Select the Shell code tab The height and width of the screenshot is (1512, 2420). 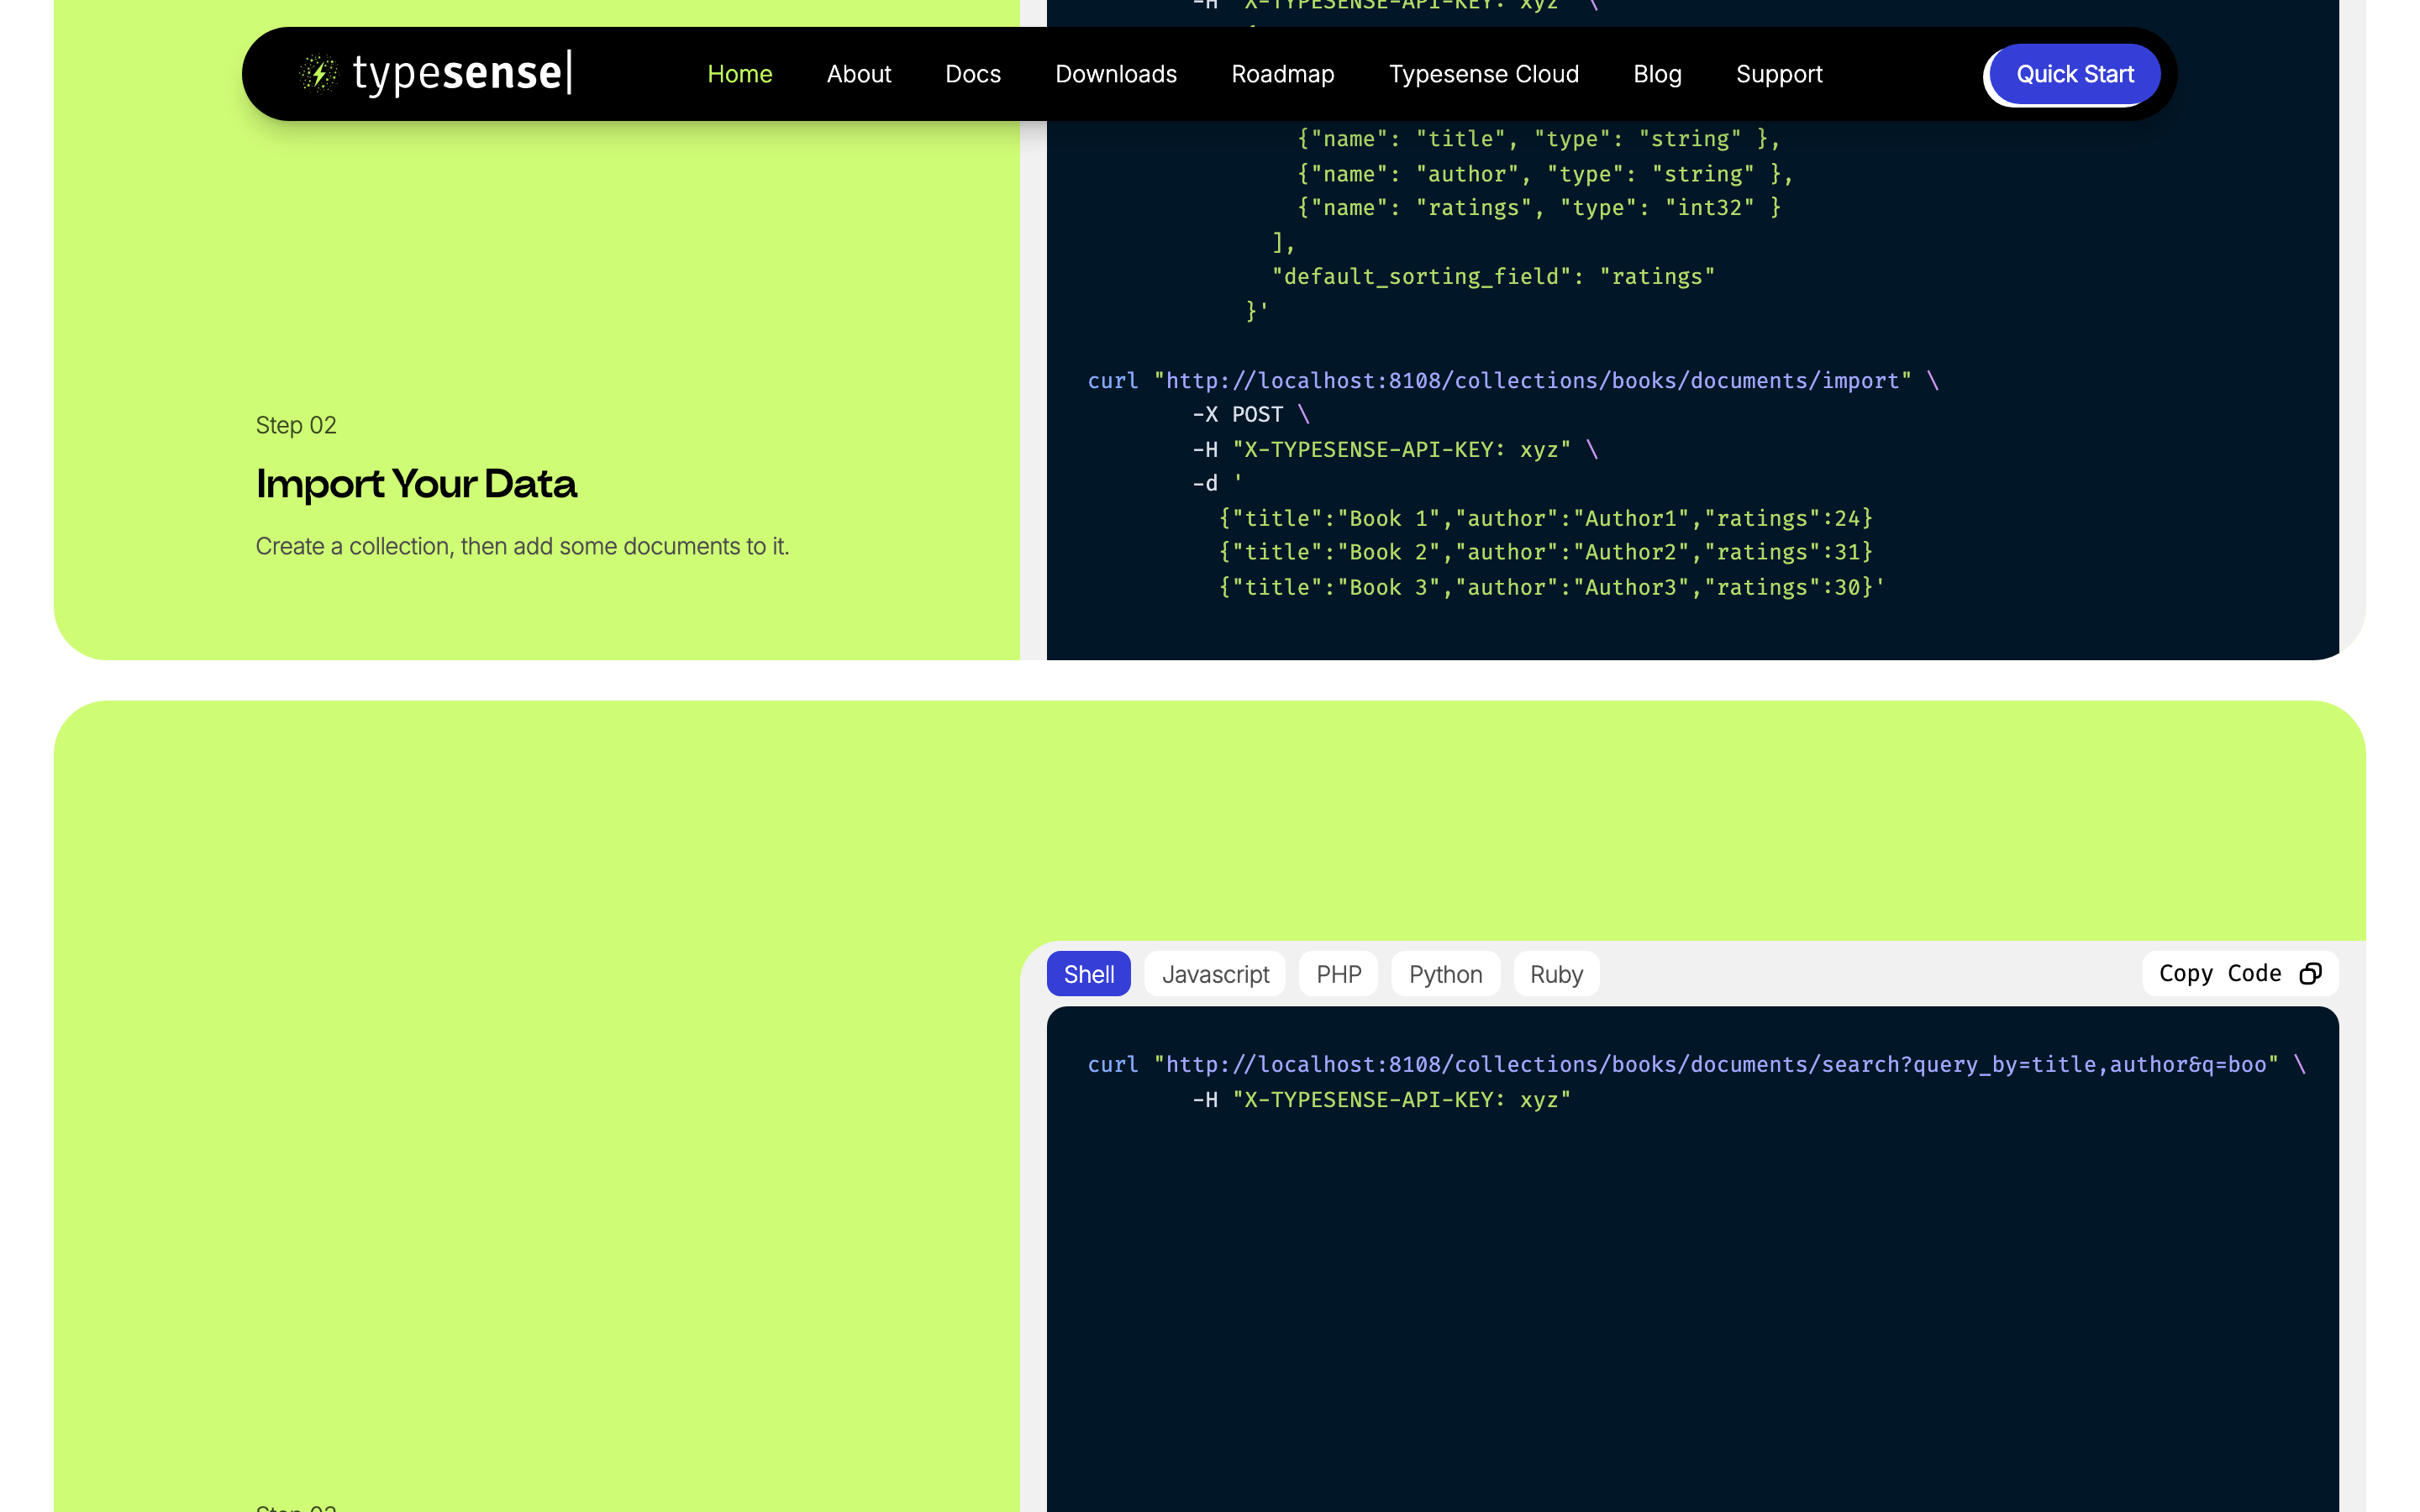coord(1088,974)
